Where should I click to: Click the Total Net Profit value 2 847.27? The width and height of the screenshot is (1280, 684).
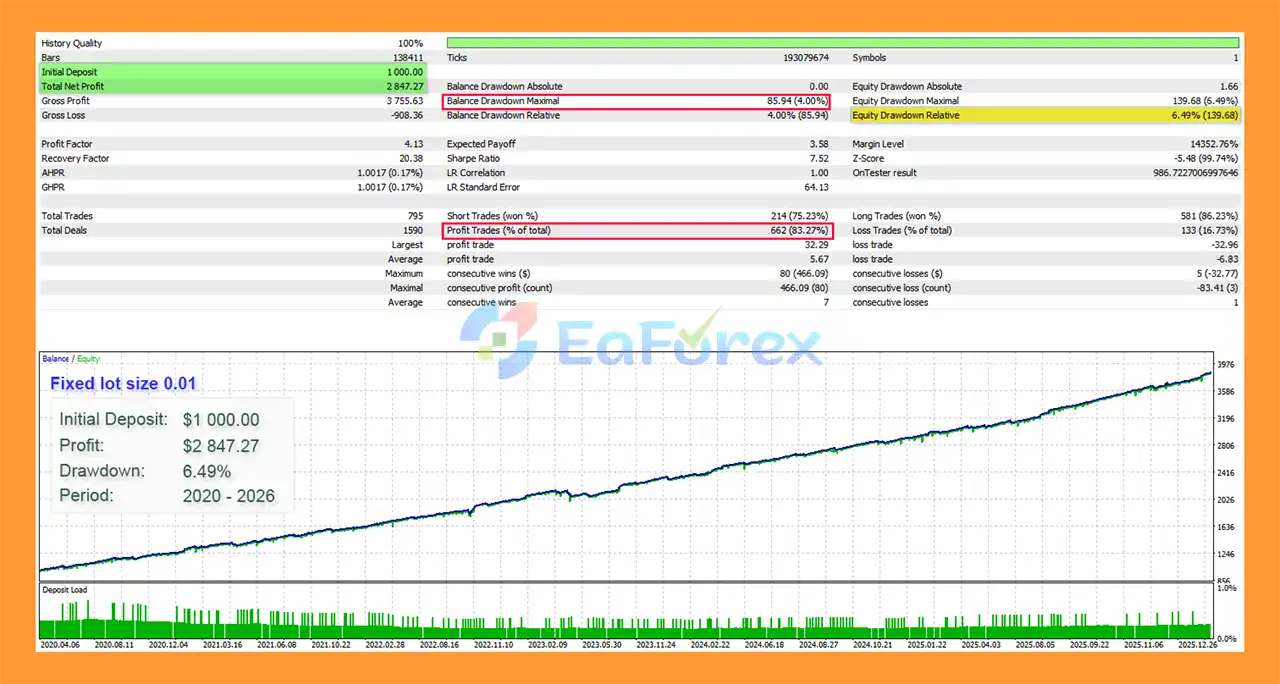click(404, 87)
